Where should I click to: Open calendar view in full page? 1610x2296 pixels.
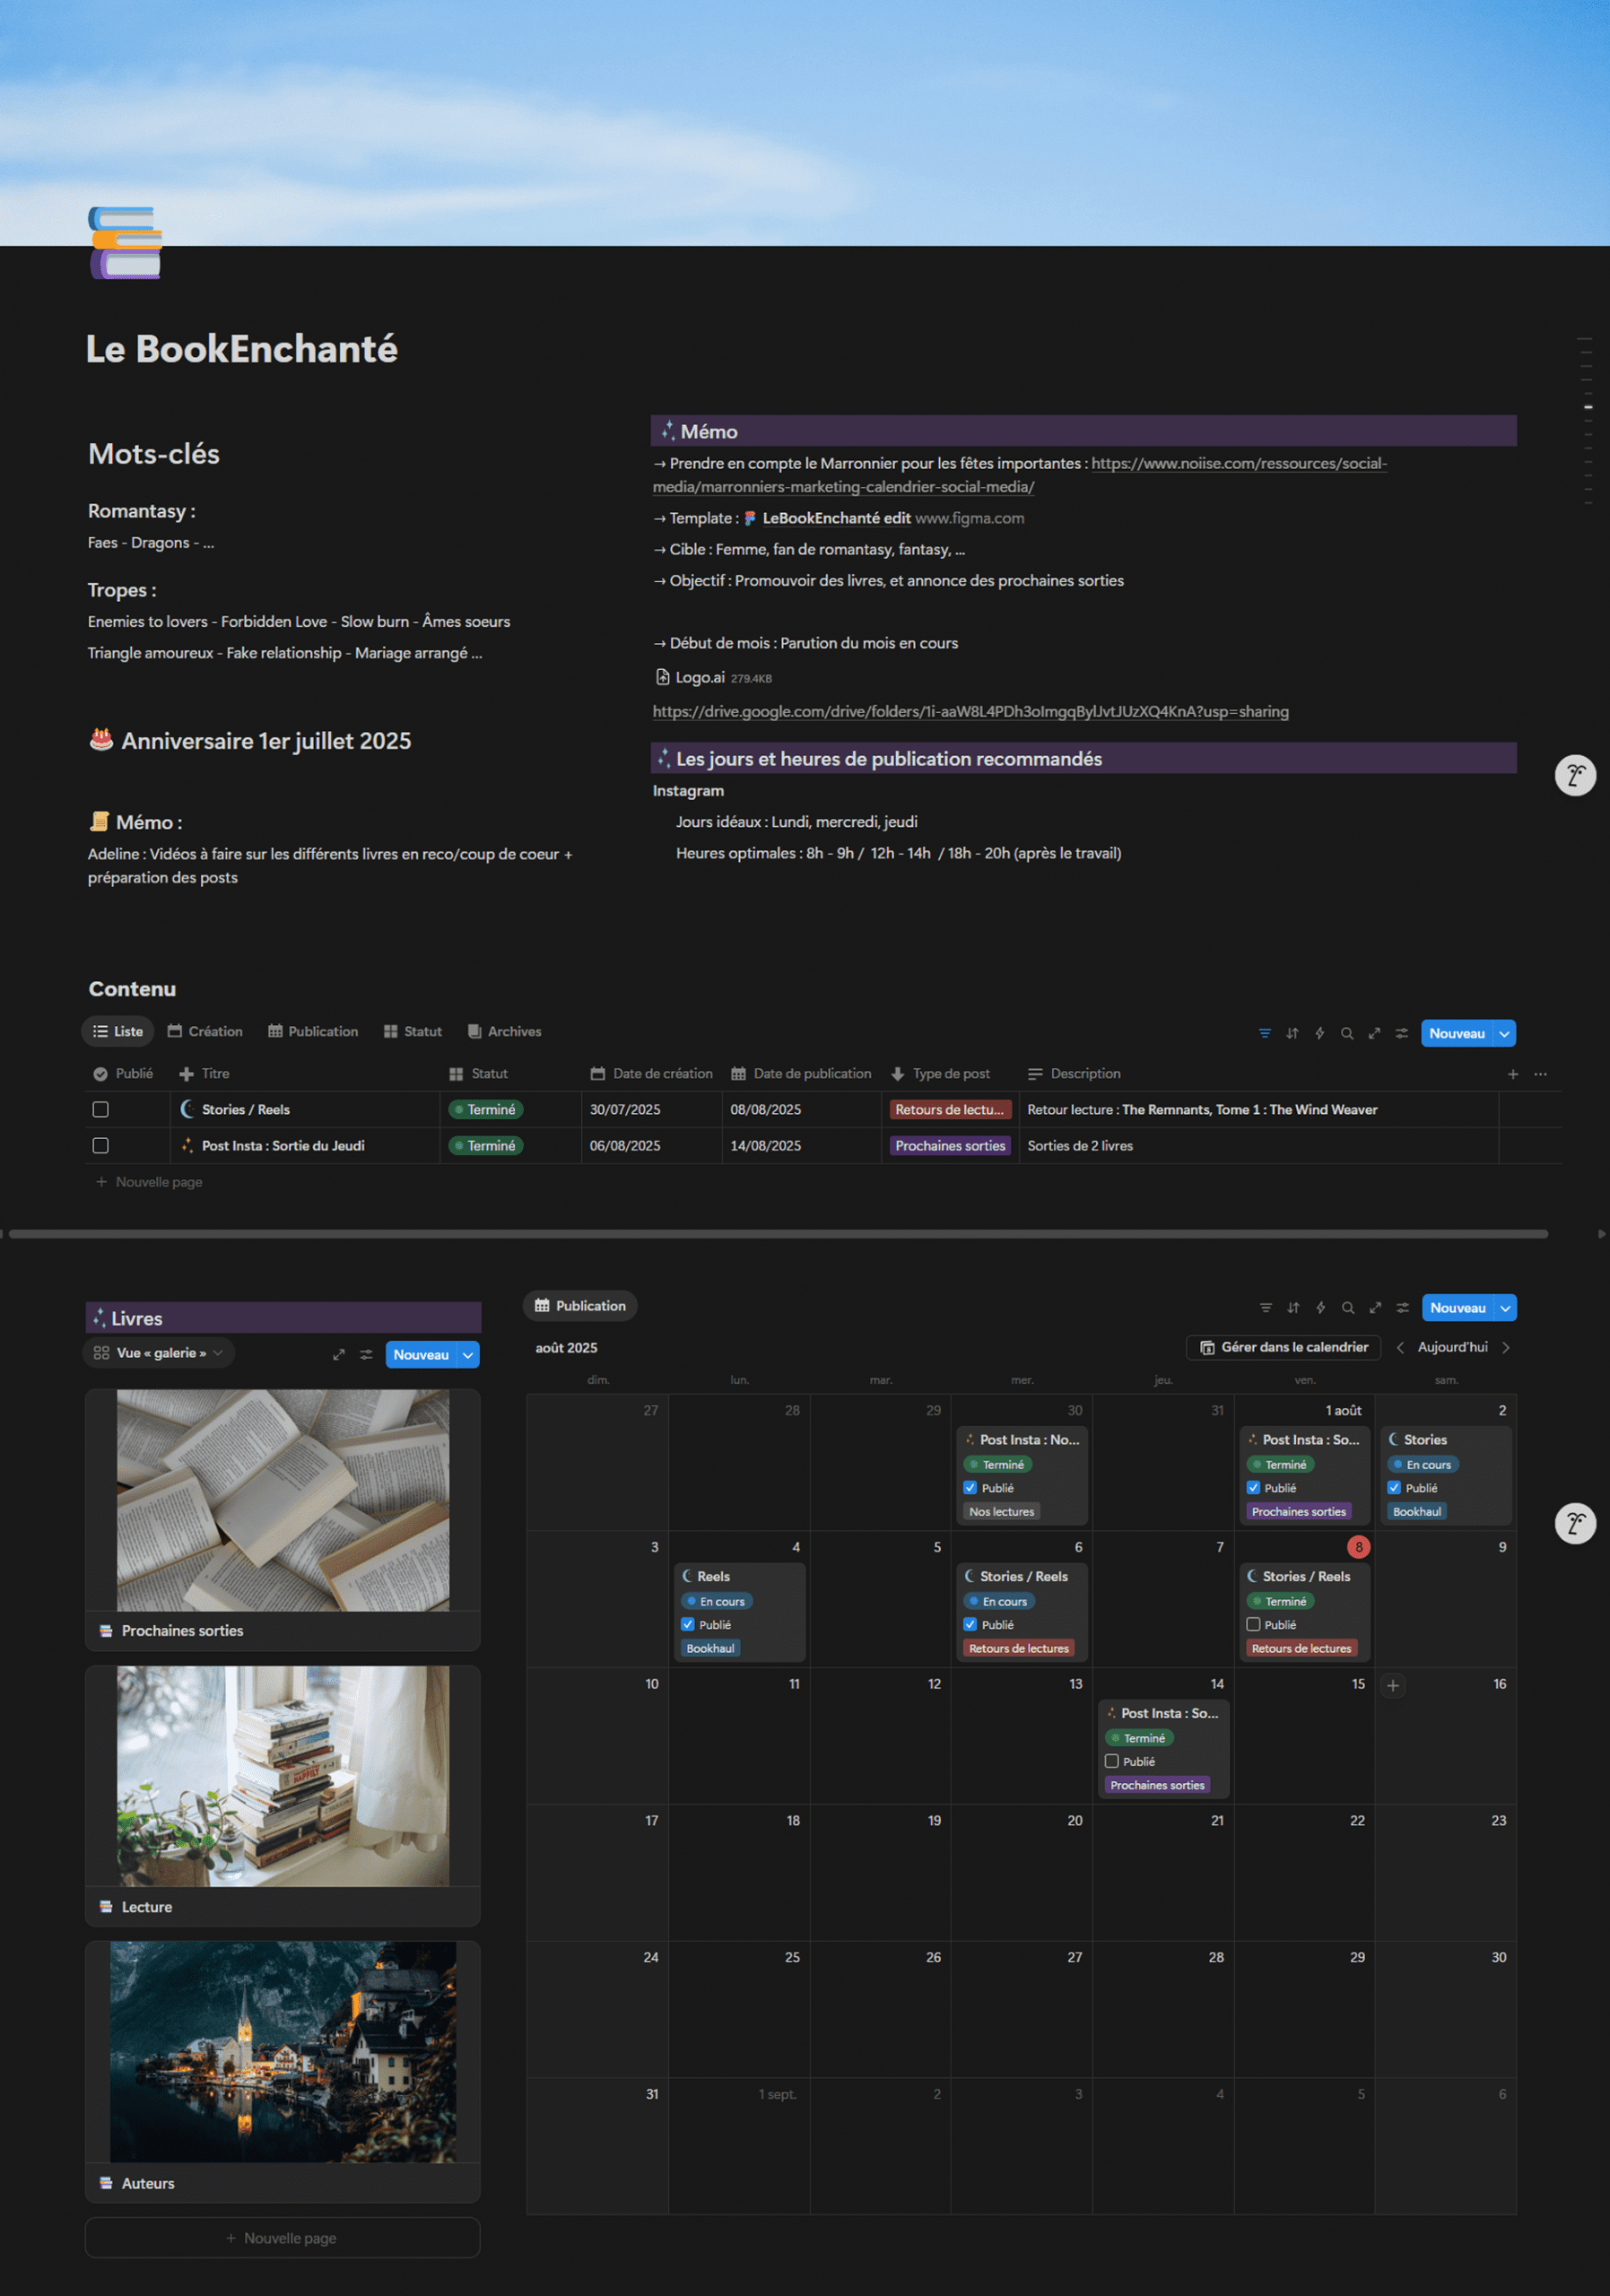pos(1375,1308)
